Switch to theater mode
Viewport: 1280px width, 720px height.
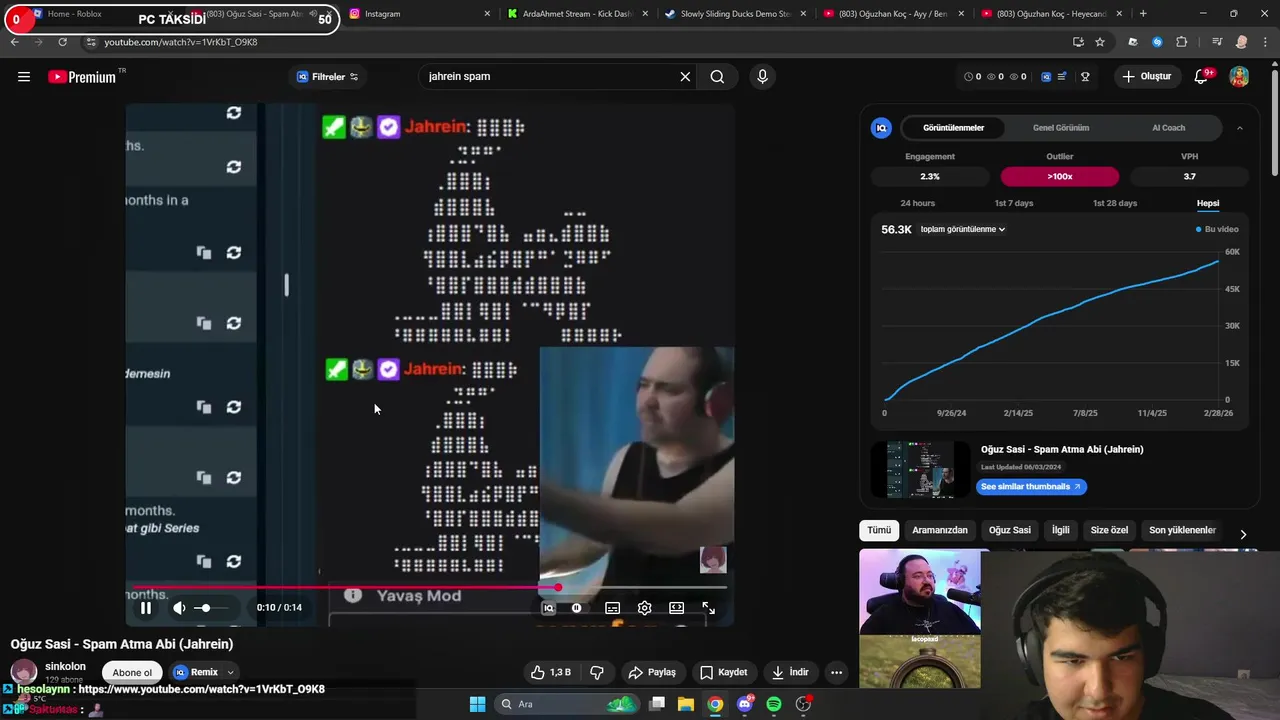coord(676,607)
